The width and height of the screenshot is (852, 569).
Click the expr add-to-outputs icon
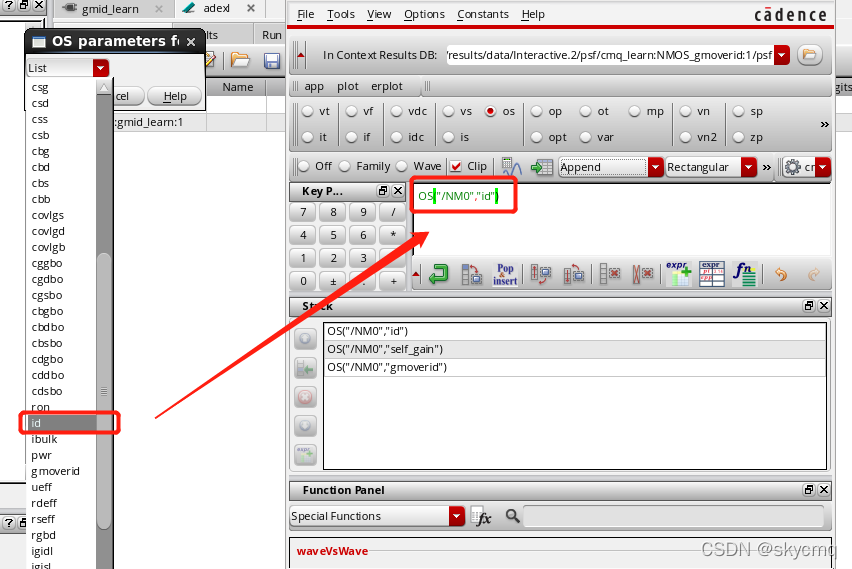tap(678, 274)
